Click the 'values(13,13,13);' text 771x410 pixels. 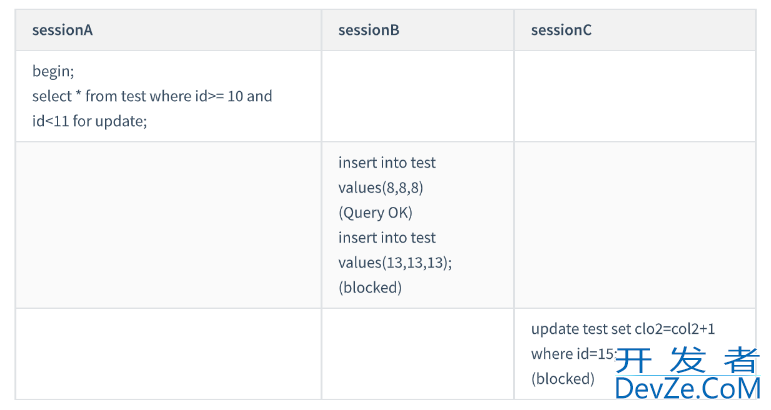coord(395,263)
